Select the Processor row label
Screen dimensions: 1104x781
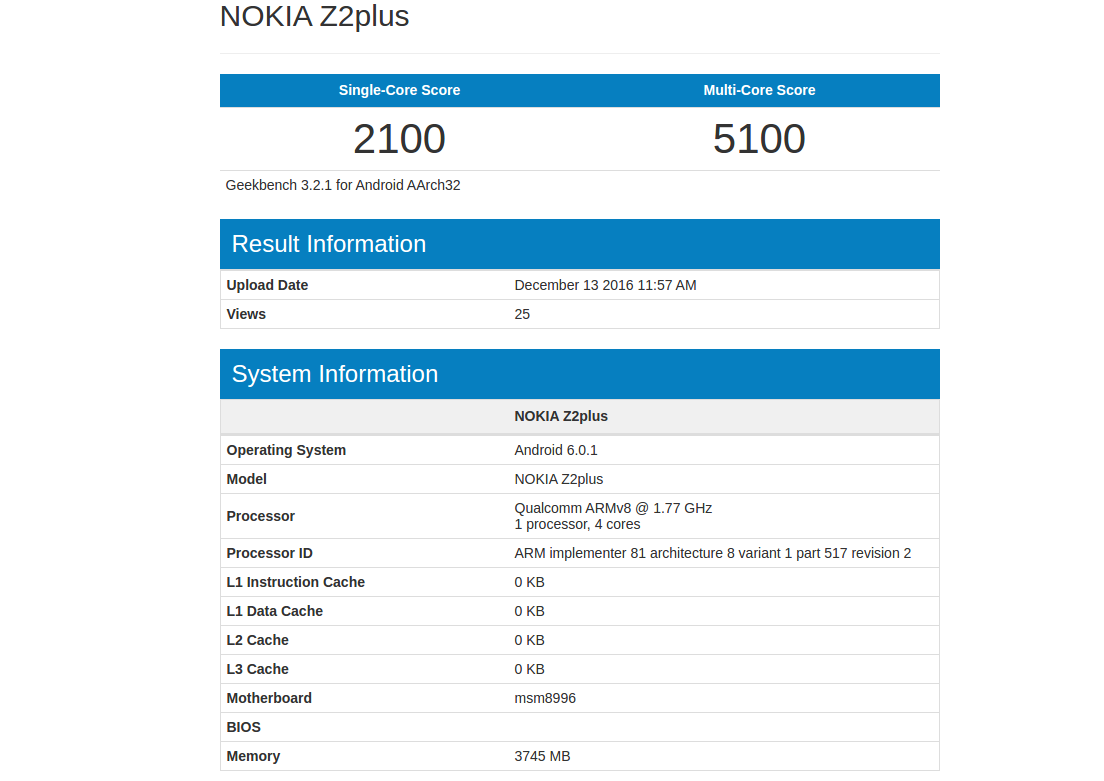click(261, 516)
